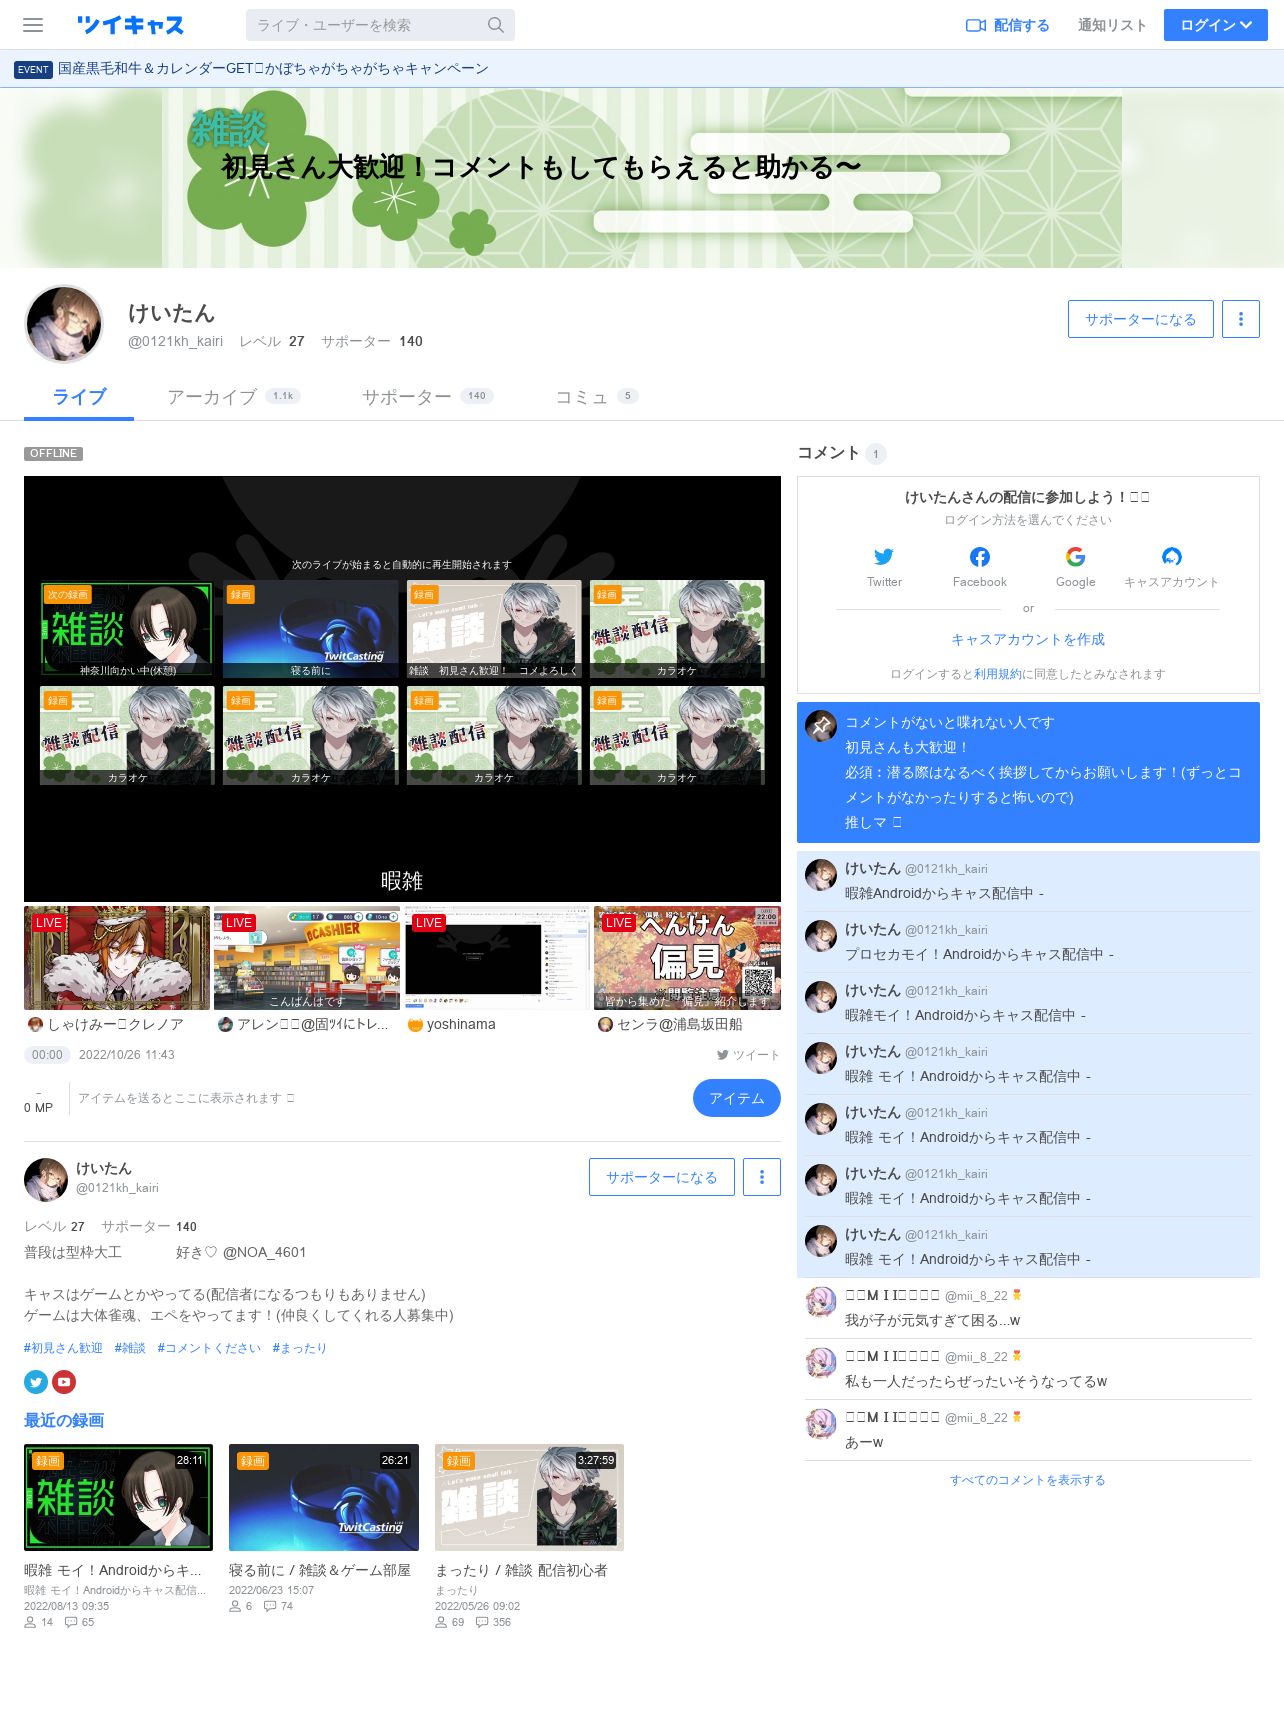Click small avatar in lower profile section
Image resolution: width=1284 pixels, height=1714 pixels.
[x=46, y=1179]
